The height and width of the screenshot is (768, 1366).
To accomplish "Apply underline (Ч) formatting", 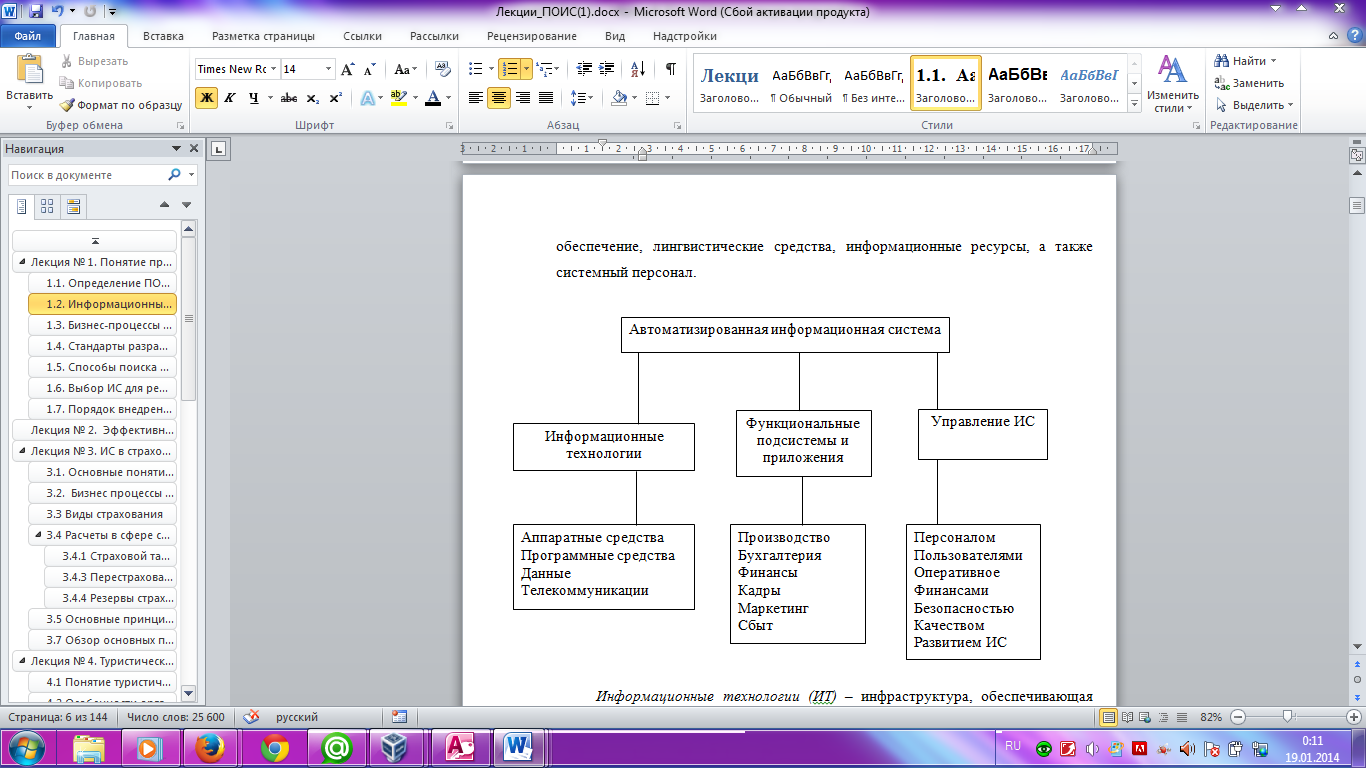I will click(x=253, y=98).
